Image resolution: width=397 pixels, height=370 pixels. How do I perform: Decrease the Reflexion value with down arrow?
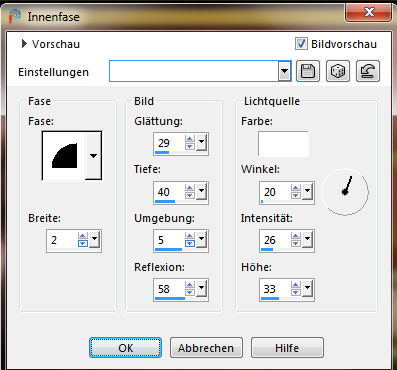[x=190, y=293]
